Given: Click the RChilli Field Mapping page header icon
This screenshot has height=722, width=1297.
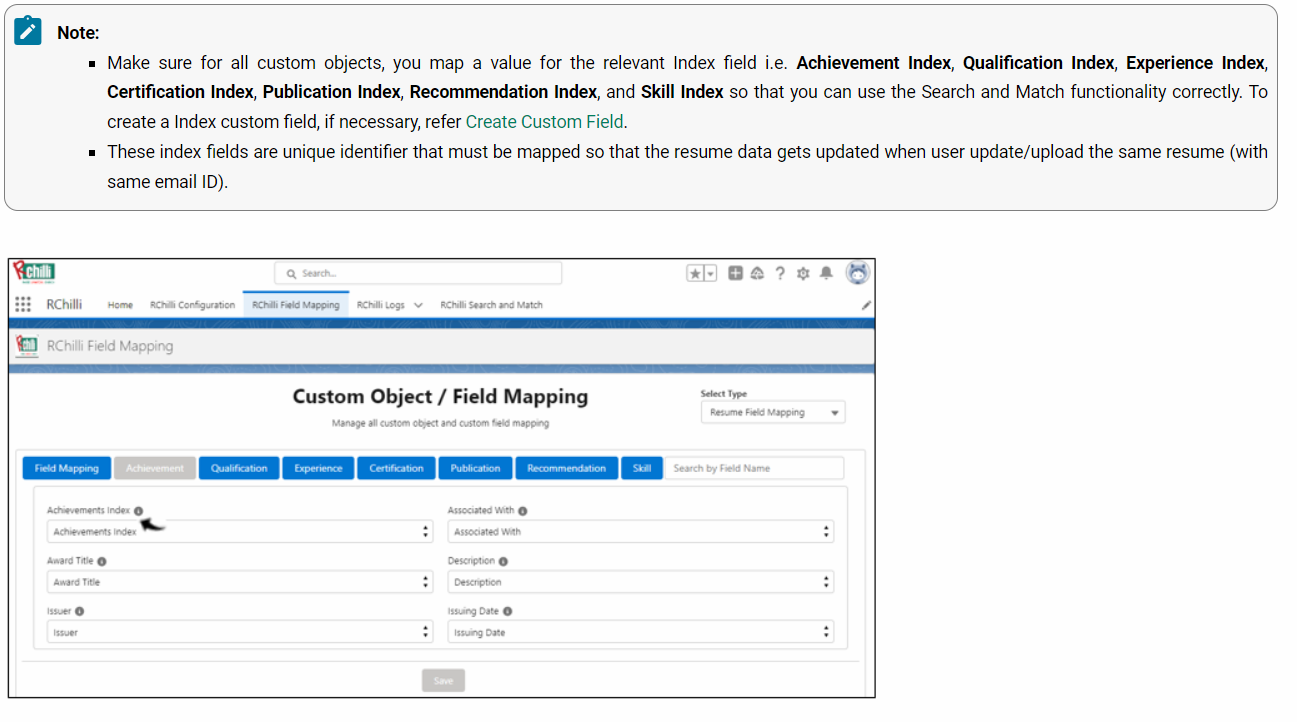Looking at the screenshot, I should click(28, 345).
